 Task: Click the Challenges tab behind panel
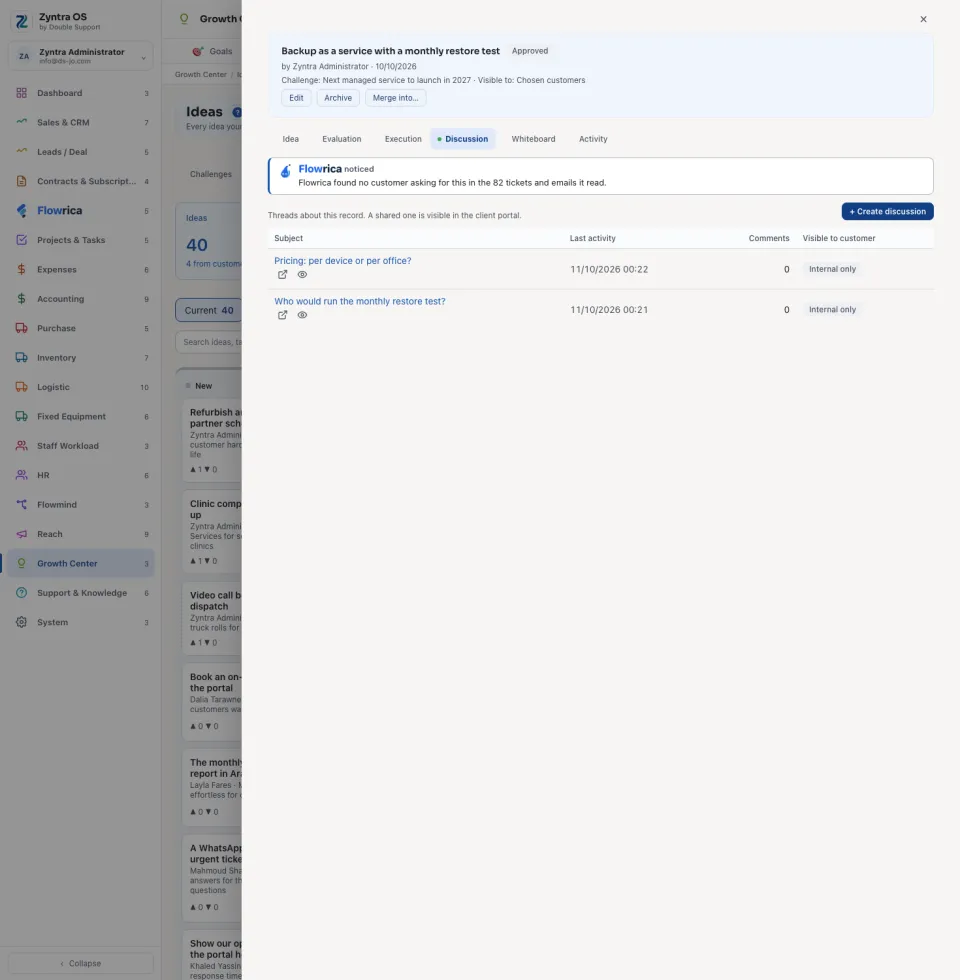[211, 174]
